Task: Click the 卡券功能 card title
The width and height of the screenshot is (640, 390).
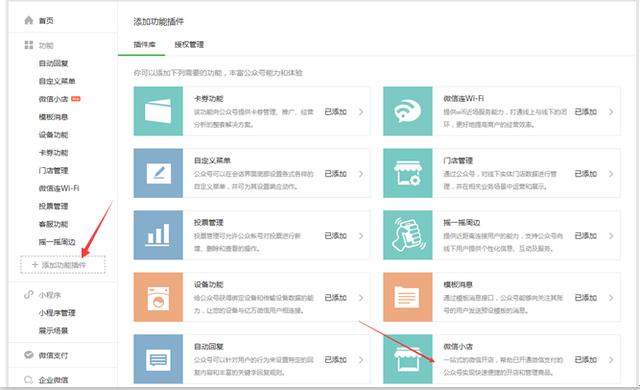Action: [209, 99]
